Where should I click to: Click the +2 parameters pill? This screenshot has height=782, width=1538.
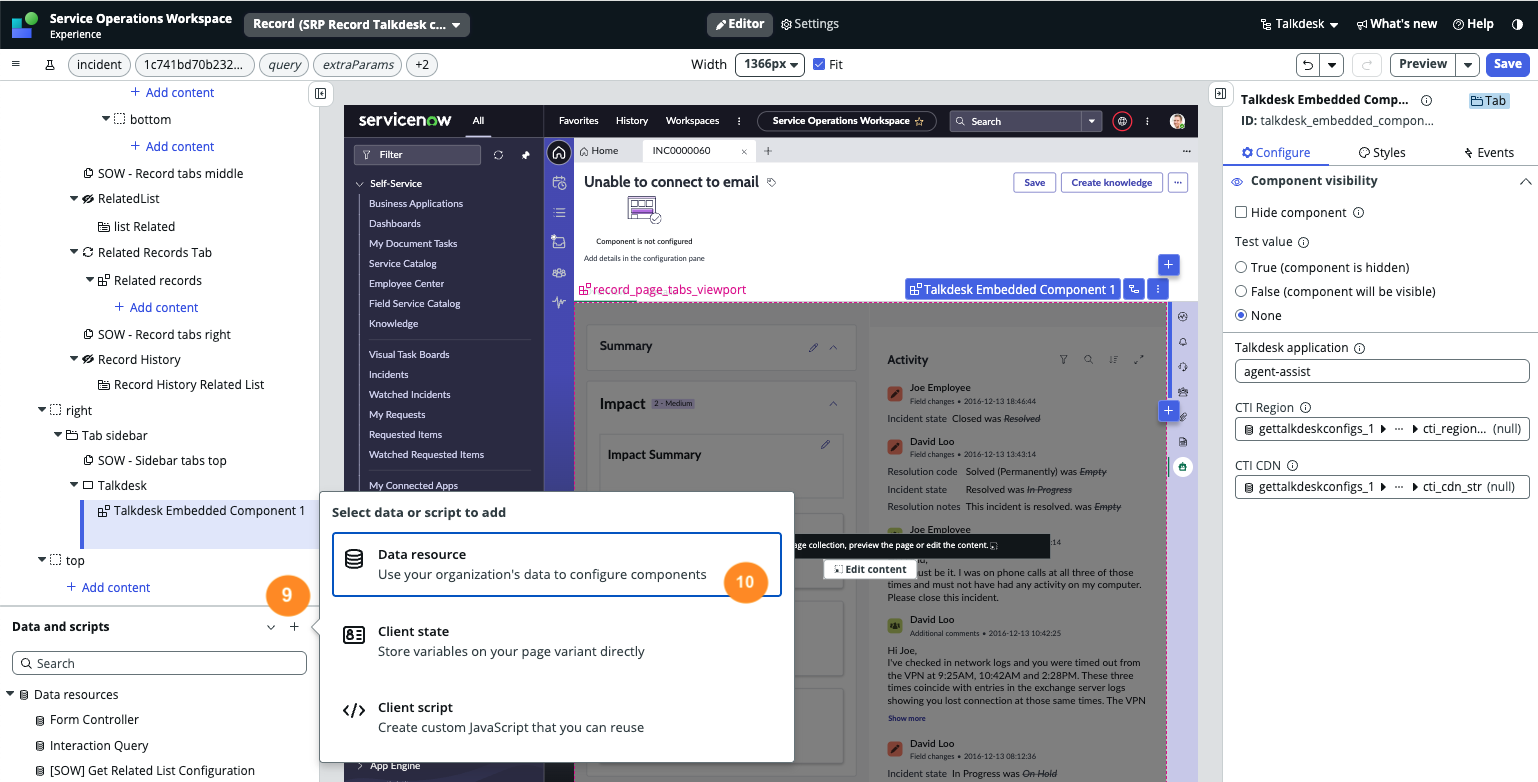coord(422,65)
